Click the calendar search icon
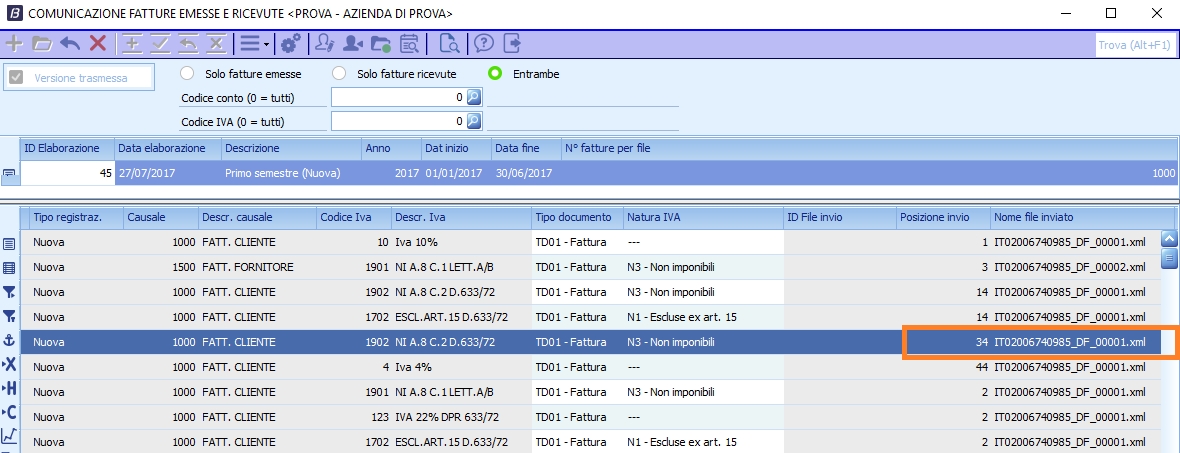This screenshot has height=453, width=1180. pyautogui.click(x=409, y=44)
